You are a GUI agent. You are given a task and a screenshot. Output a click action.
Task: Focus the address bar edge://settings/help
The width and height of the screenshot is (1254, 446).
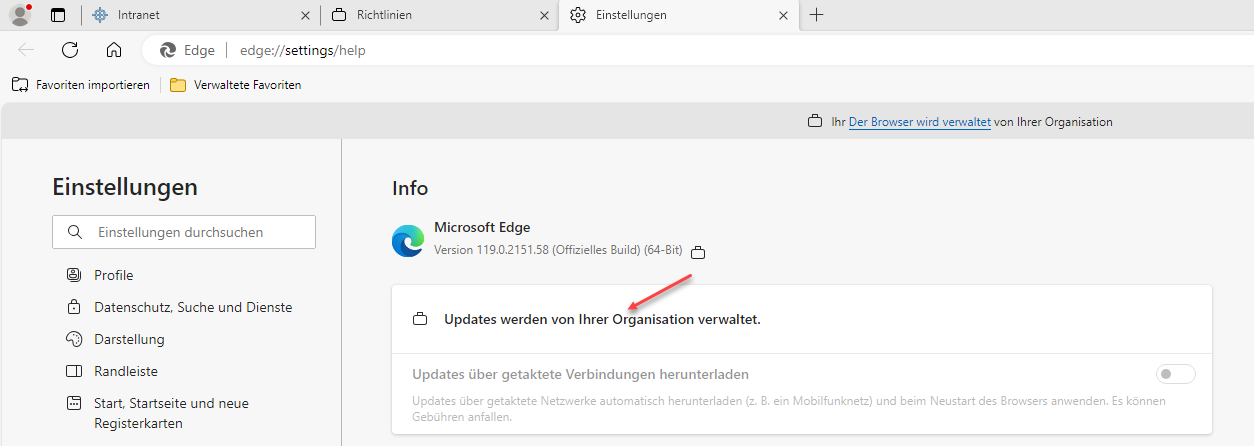coord(302,50)
